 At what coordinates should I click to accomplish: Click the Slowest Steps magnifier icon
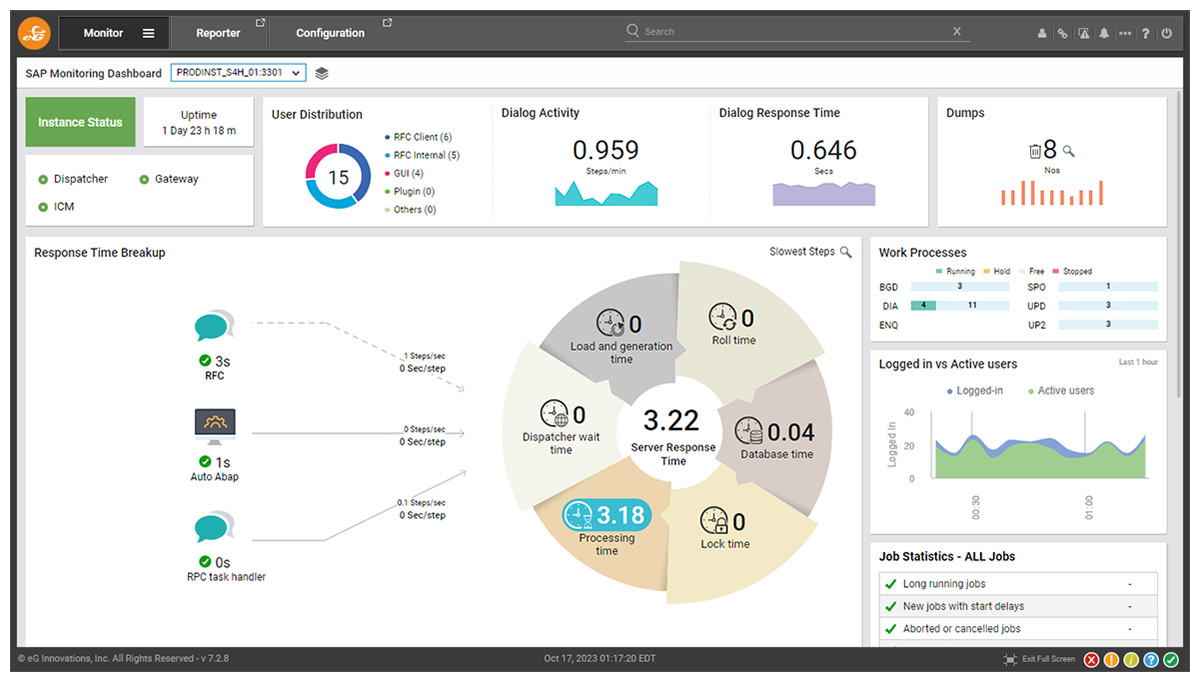[x=846, y=252]
